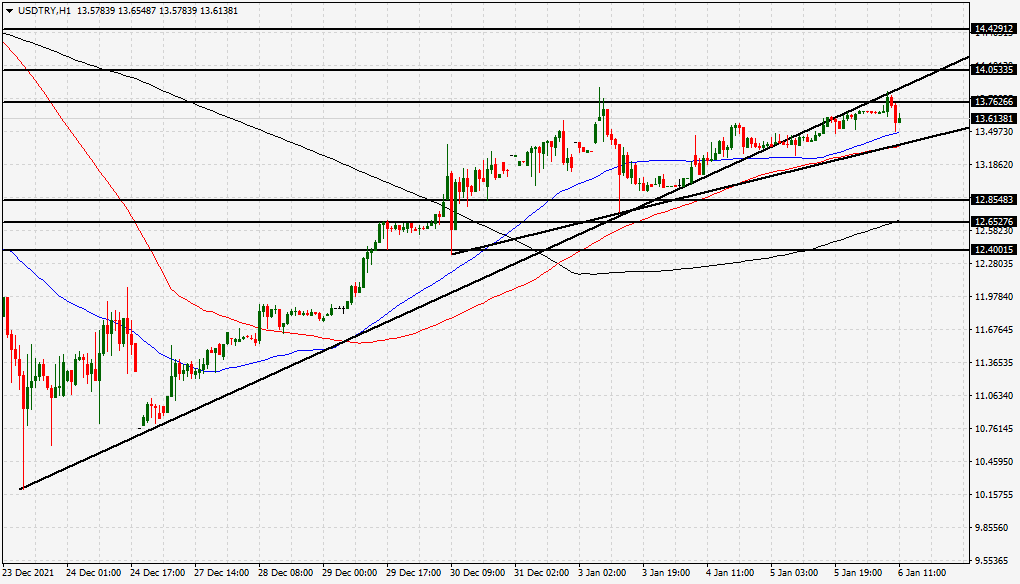Image resolution: width=1020 pixels, height=584 pixels.
Task: Click the 24 Dec 17:00 time label
Action: click(x=158, y=573)
